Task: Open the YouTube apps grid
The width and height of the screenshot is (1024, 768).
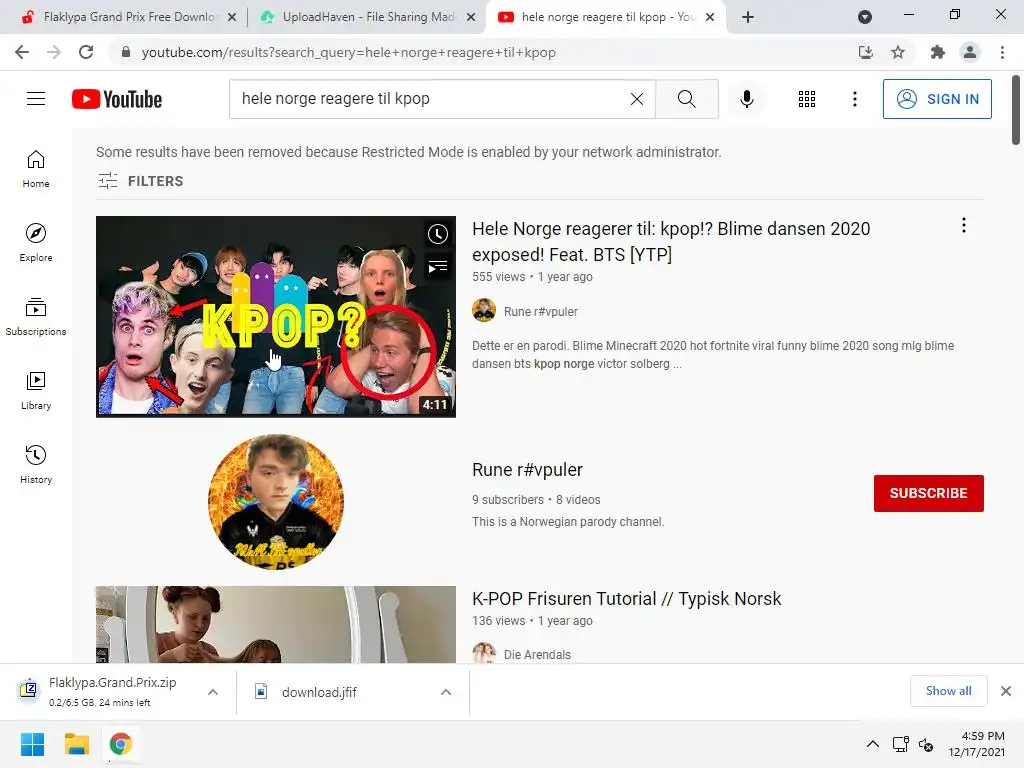Action: [807, 99]
